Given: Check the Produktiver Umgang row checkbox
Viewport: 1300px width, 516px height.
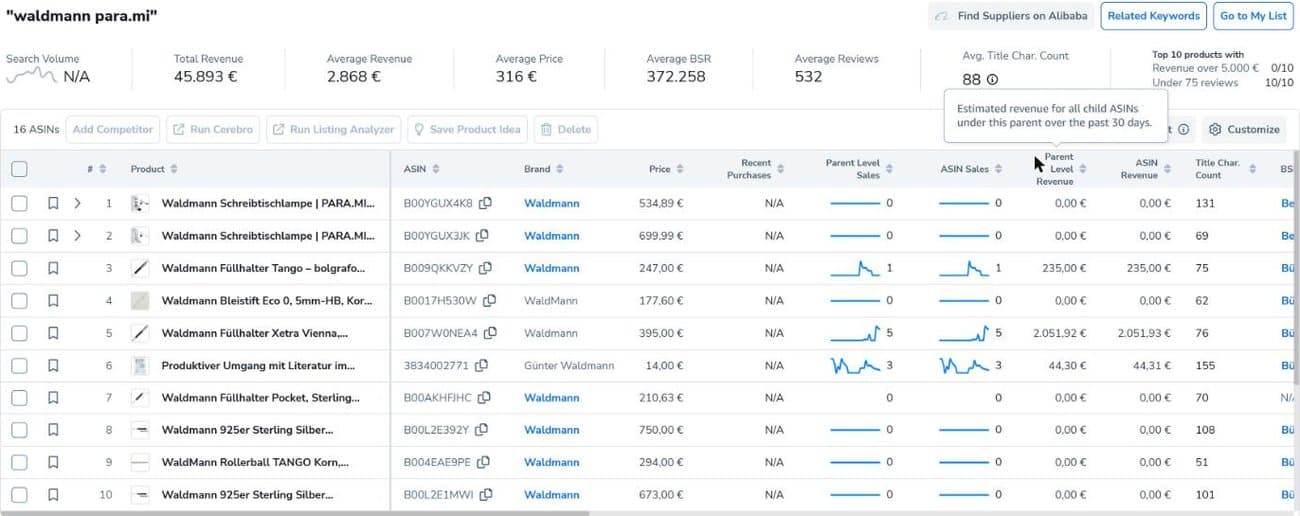Looking at the screenshot, I should tap(19, 366).
